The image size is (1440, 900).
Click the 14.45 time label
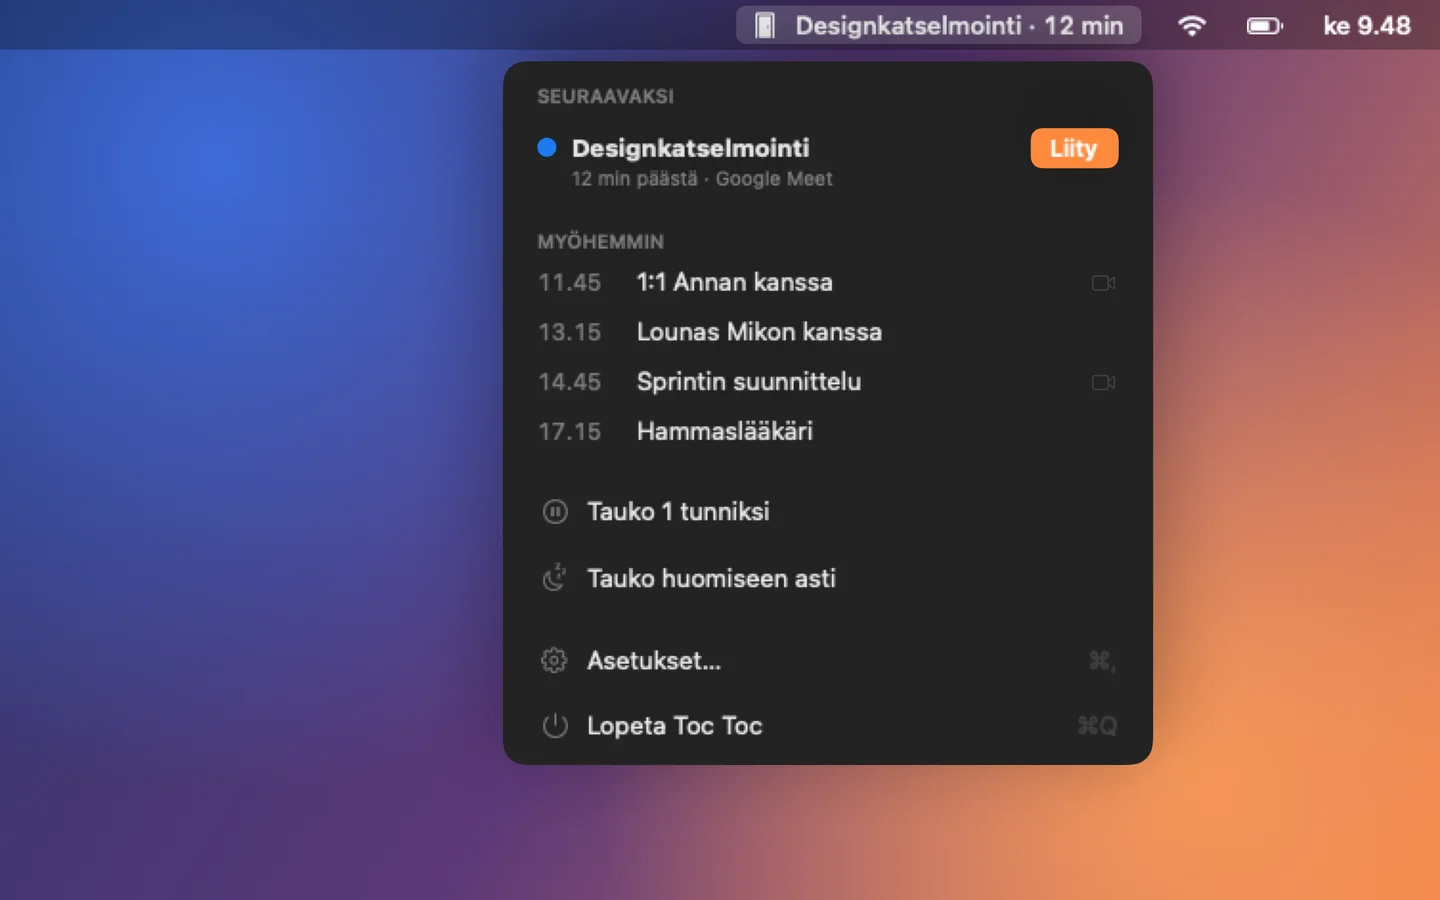pyautogui.click(x=570, y=382)
